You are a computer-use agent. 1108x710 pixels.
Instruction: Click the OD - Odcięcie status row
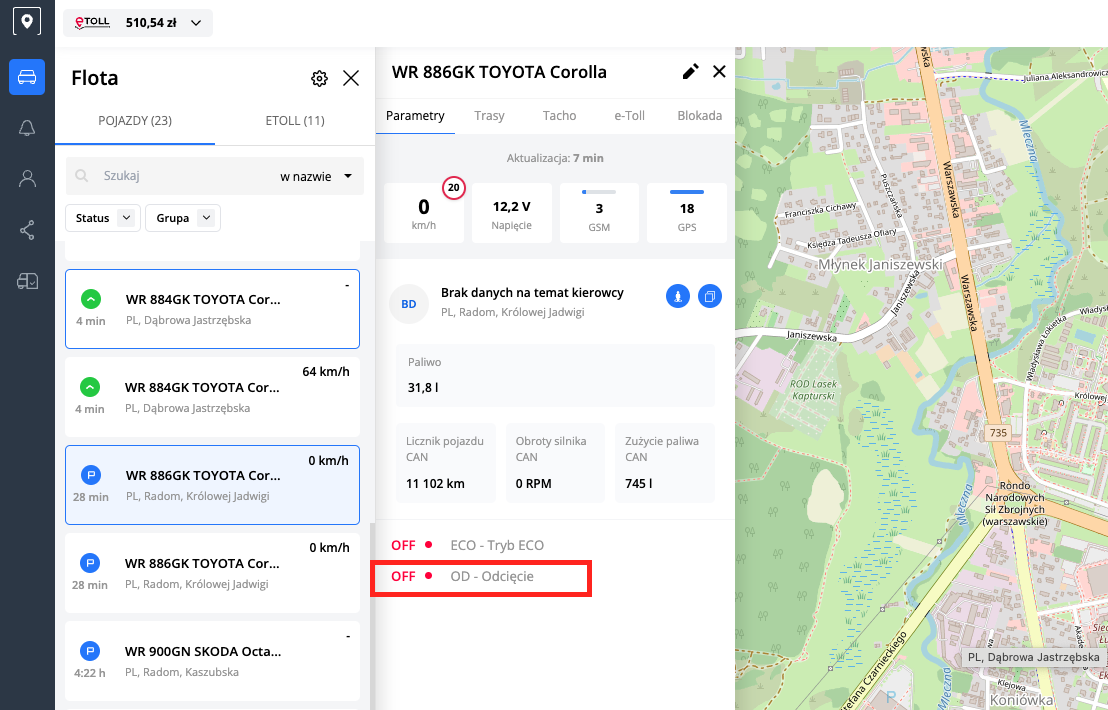point(463,576)
